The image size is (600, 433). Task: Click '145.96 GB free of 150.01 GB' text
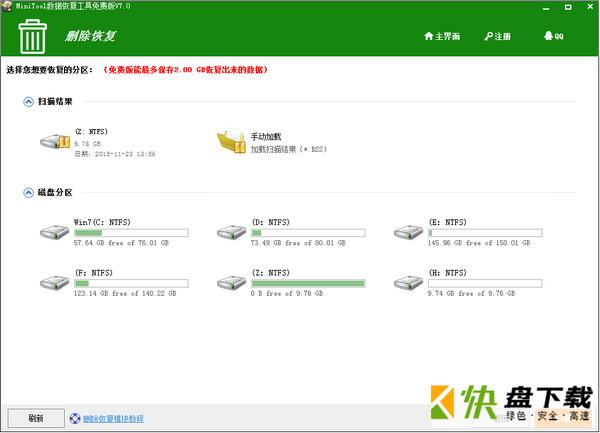pyautogui.click(x=479, y=243)
